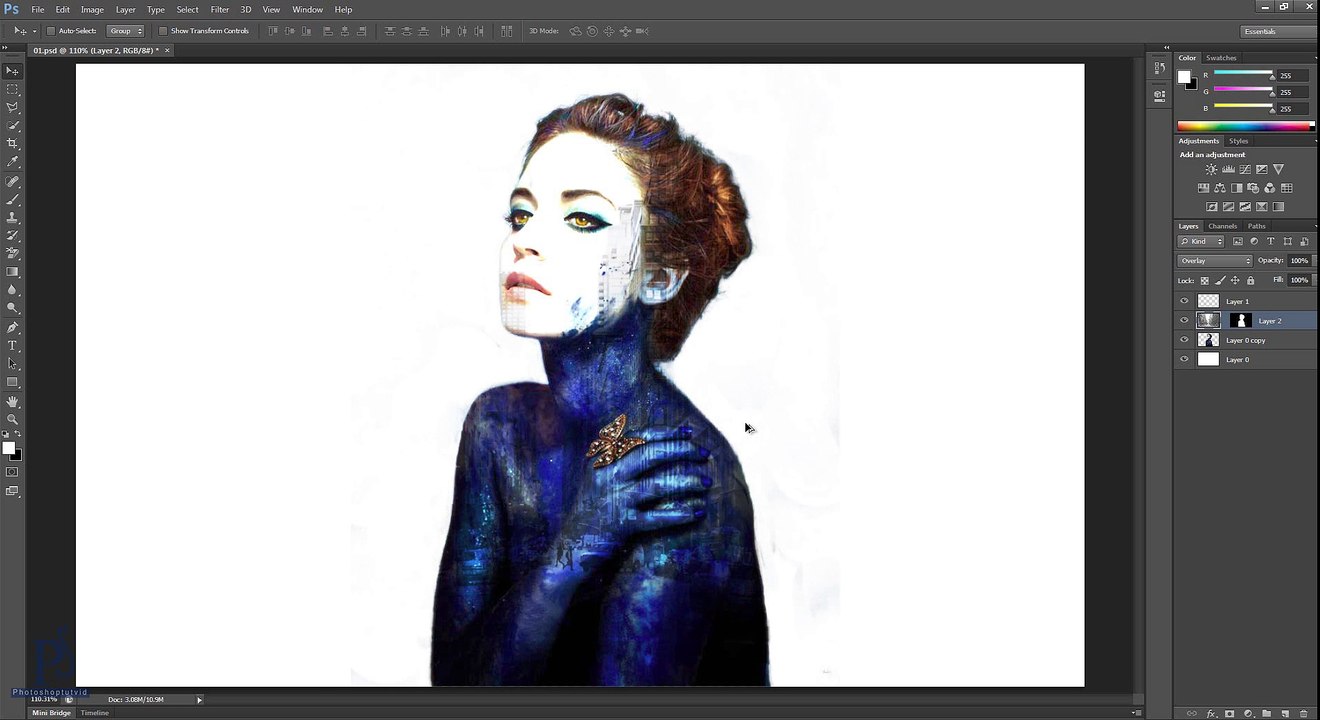Open the Filter menu
This screenshot has width=1320, height=720.
(220, 9)
